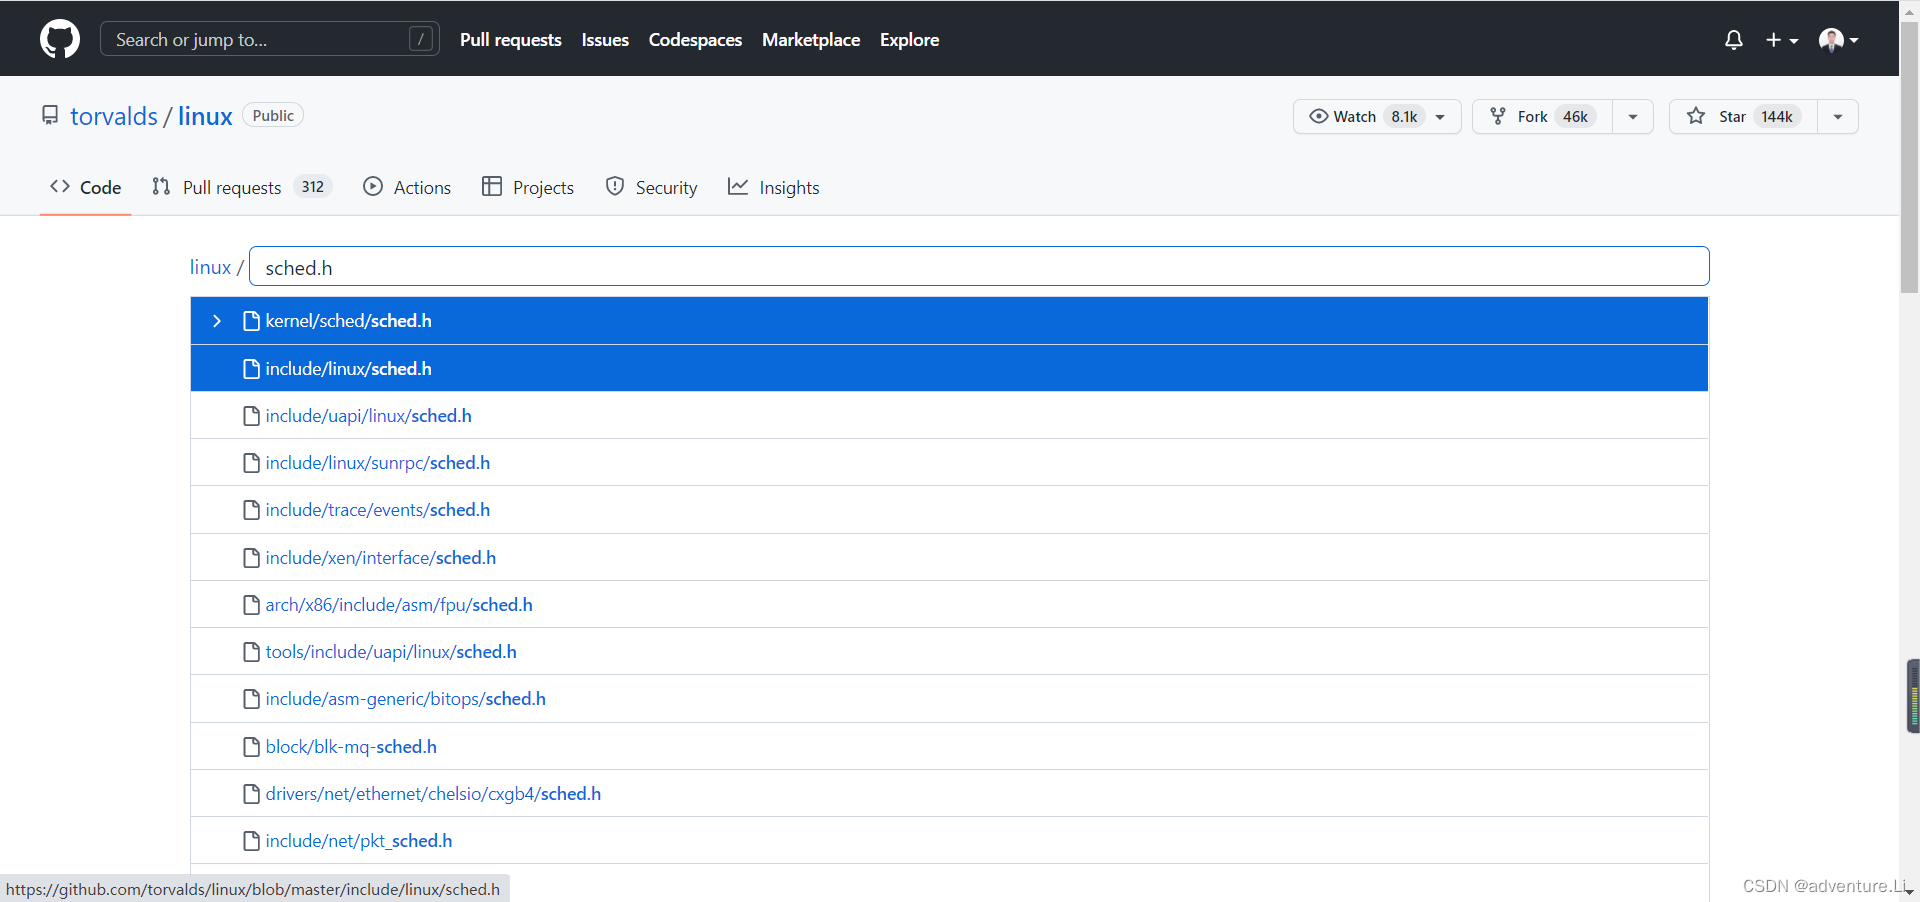Open Pull requests in top navigation
The width and height of the screenshot is (1920, 902).
click(511, 40)
